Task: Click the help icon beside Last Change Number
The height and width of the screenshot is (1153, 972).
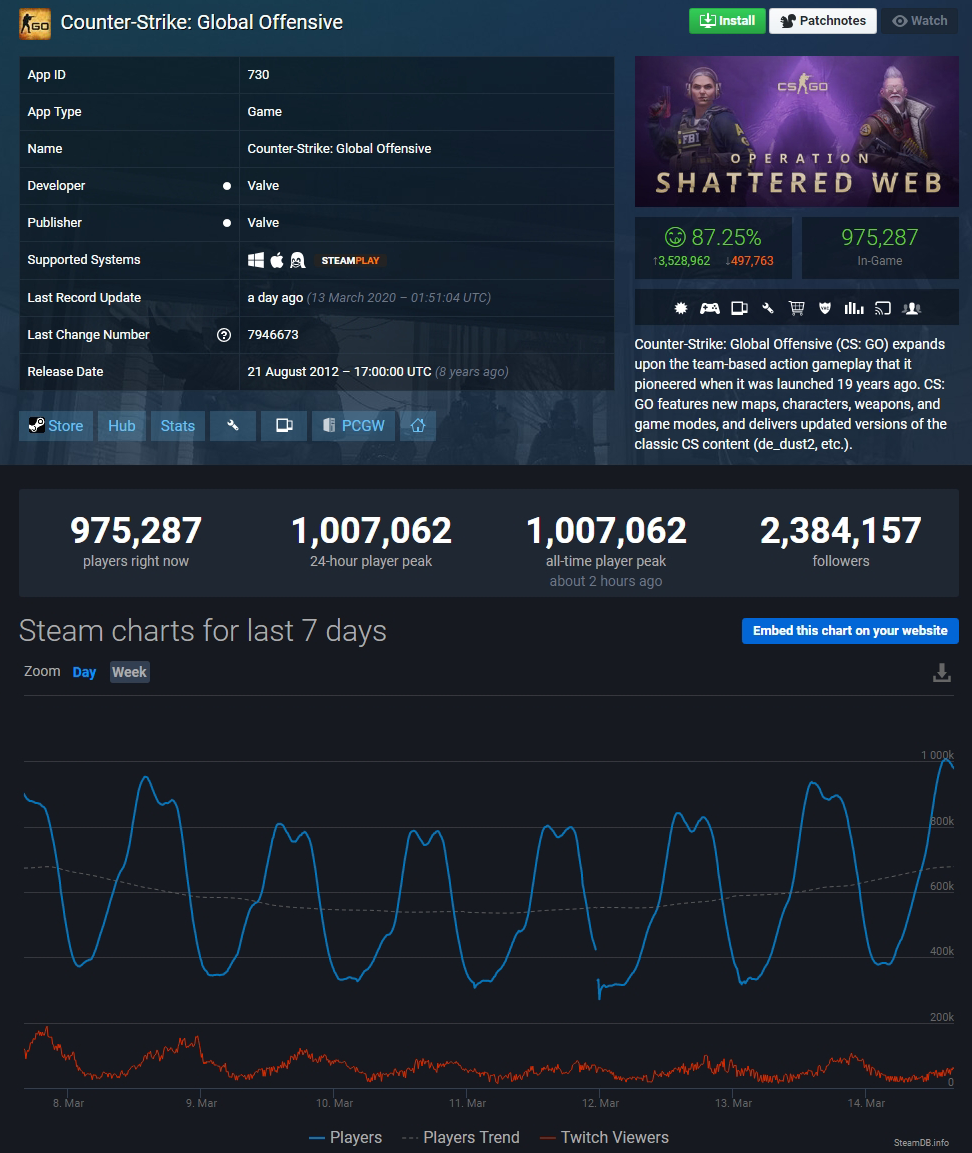Action: [x=224, y=335]
